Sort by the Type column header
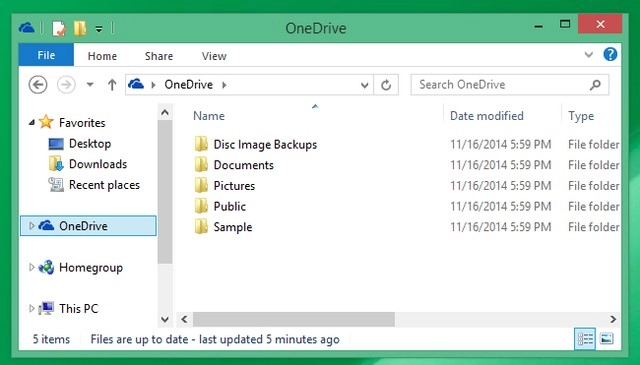Image resolution: width=640 pixels, height=365 pixels. click(581, 116)
